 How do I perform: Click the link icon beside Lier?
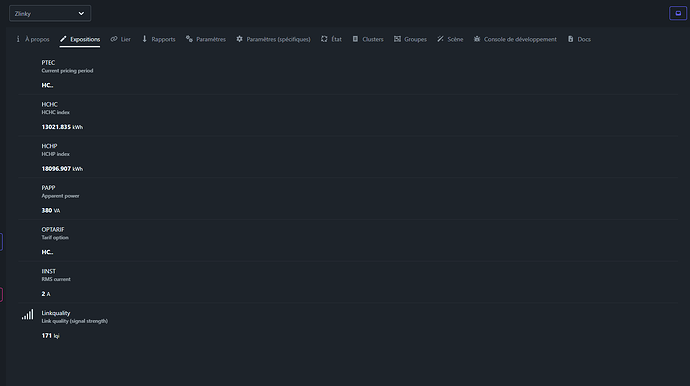point(114,39)
